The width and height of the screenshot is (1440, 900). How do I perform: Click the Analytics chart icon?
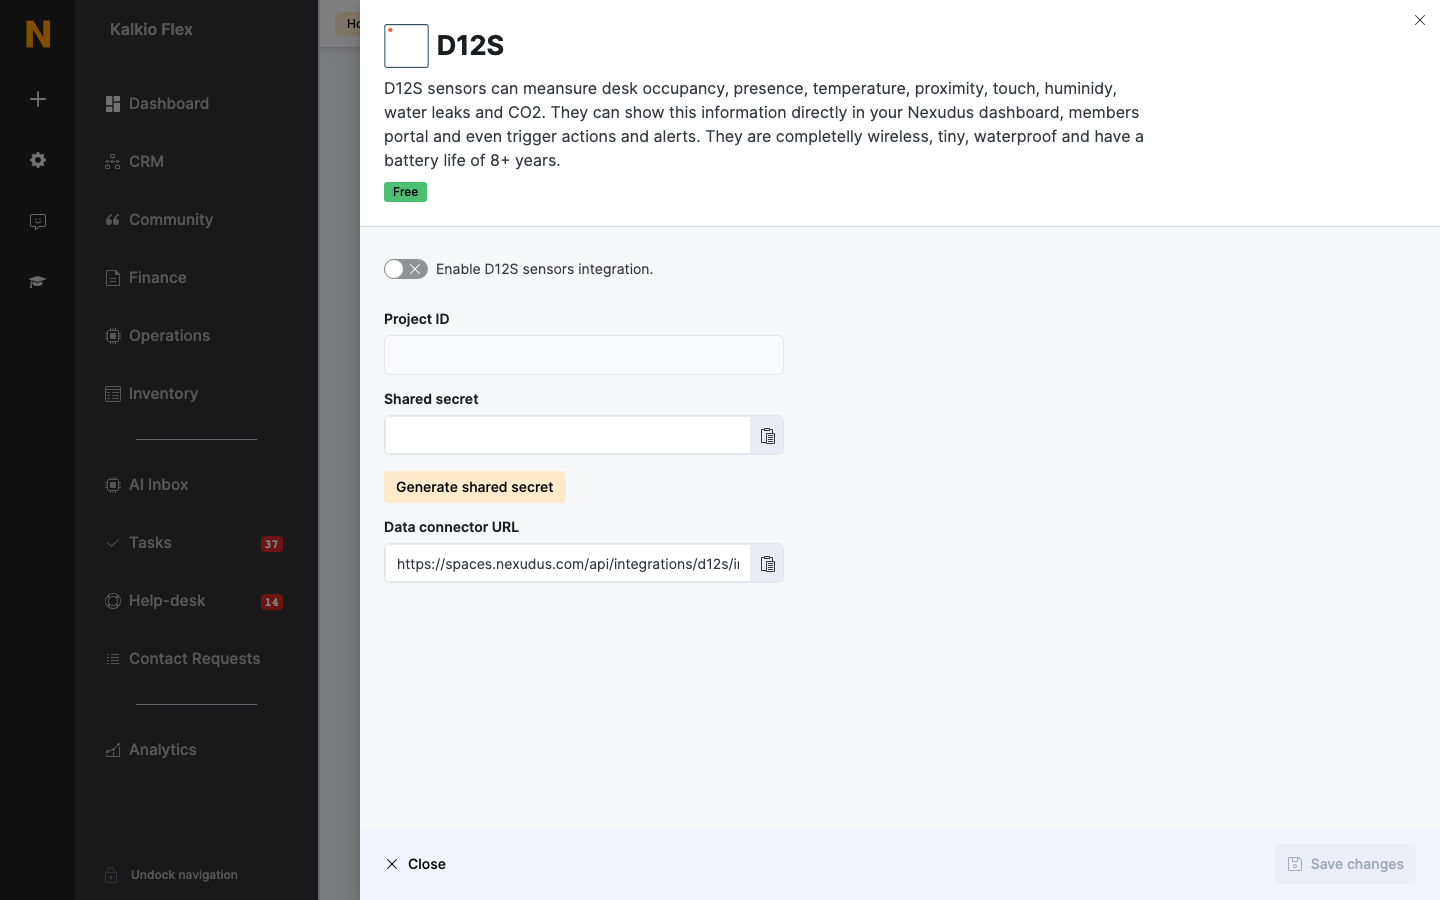(113, 750)
